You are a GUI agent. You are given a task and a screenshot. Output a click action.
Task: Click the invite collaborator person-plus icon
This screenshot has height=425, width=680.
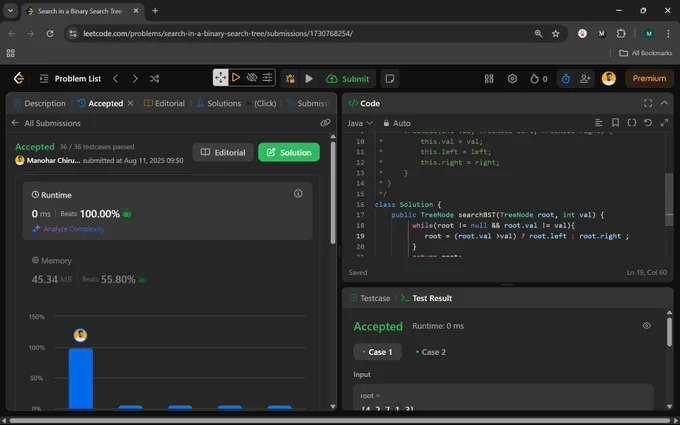(x=585, y=78)
